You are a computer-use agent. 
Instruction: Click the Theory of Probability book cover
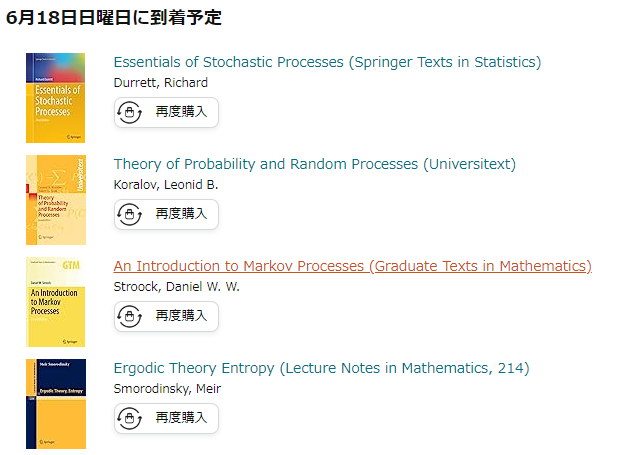pos(56,200)
